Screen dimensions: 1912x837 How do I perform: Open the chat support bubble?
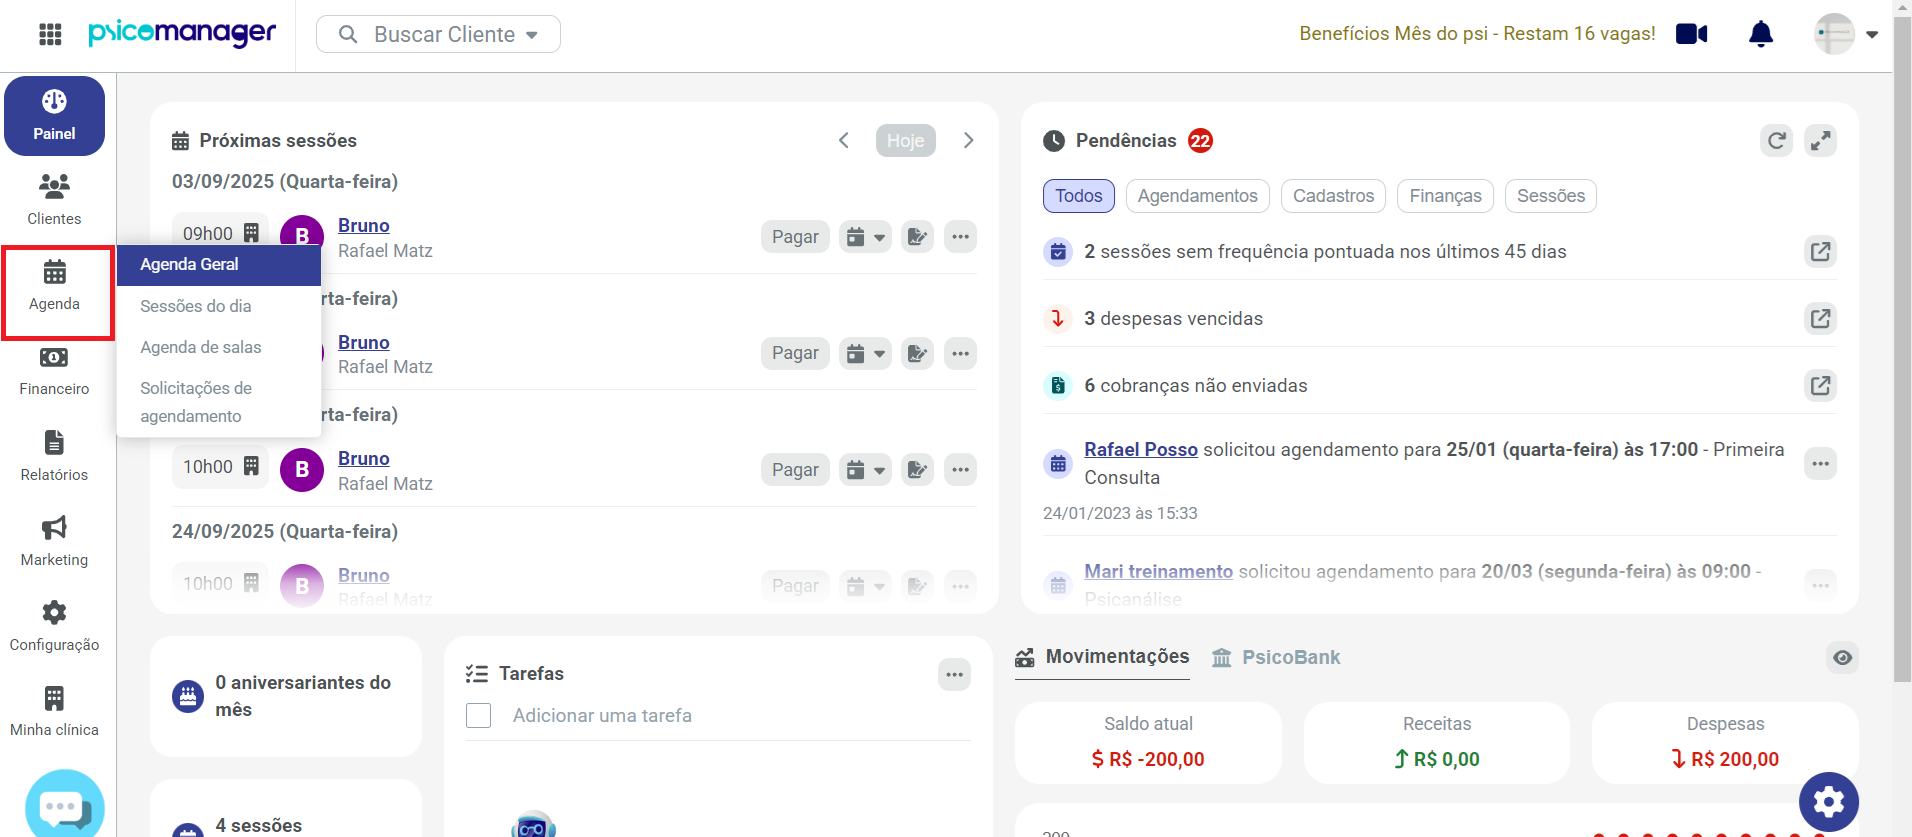(x=64, y=804)
